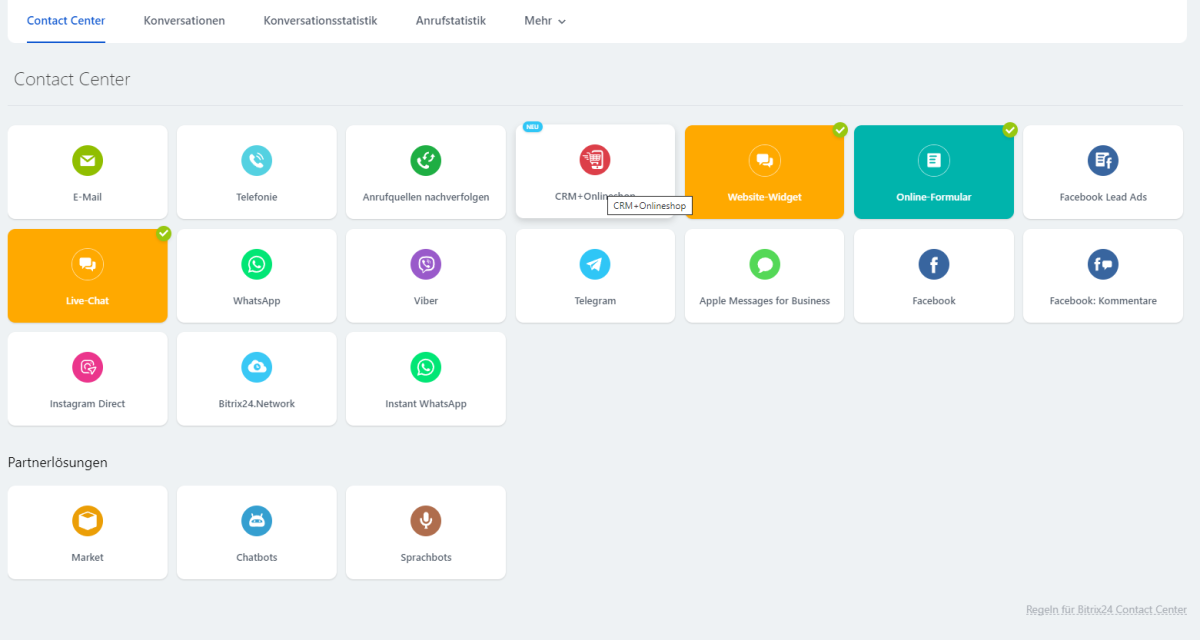
Task: Click the Bitrix24.Network label
Action: coord(257,404)
